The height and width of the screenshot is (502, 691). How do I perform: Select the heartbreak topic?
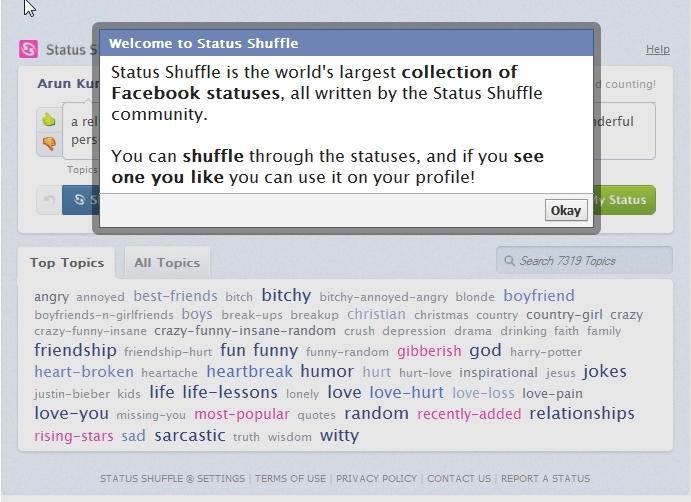[x=250, y=372]
